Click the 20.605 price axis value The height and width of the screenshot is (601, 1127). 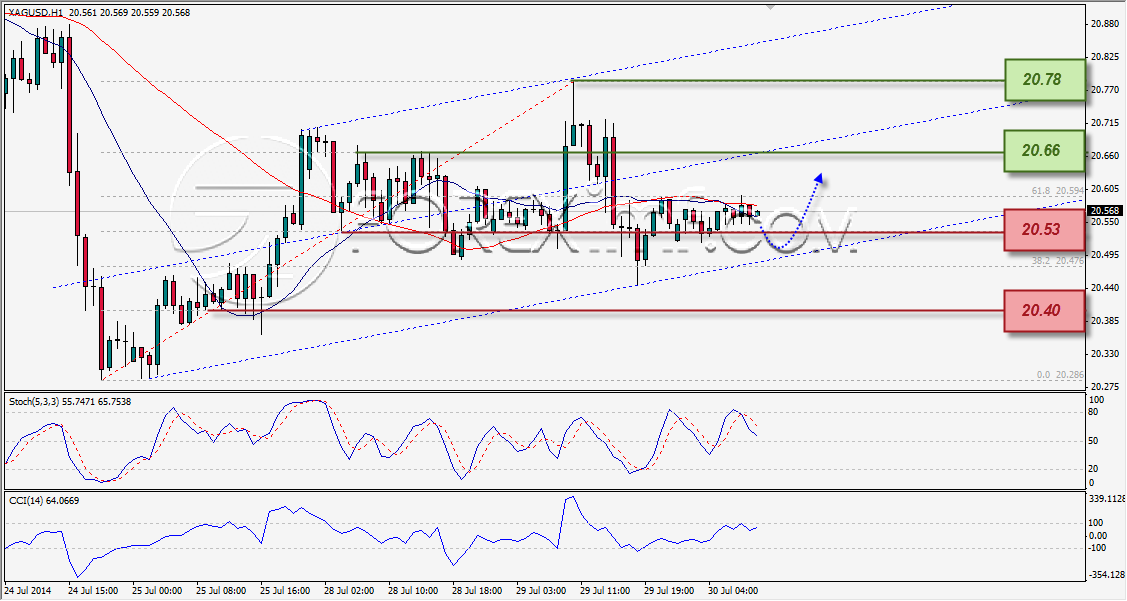tap(1105, 188)
